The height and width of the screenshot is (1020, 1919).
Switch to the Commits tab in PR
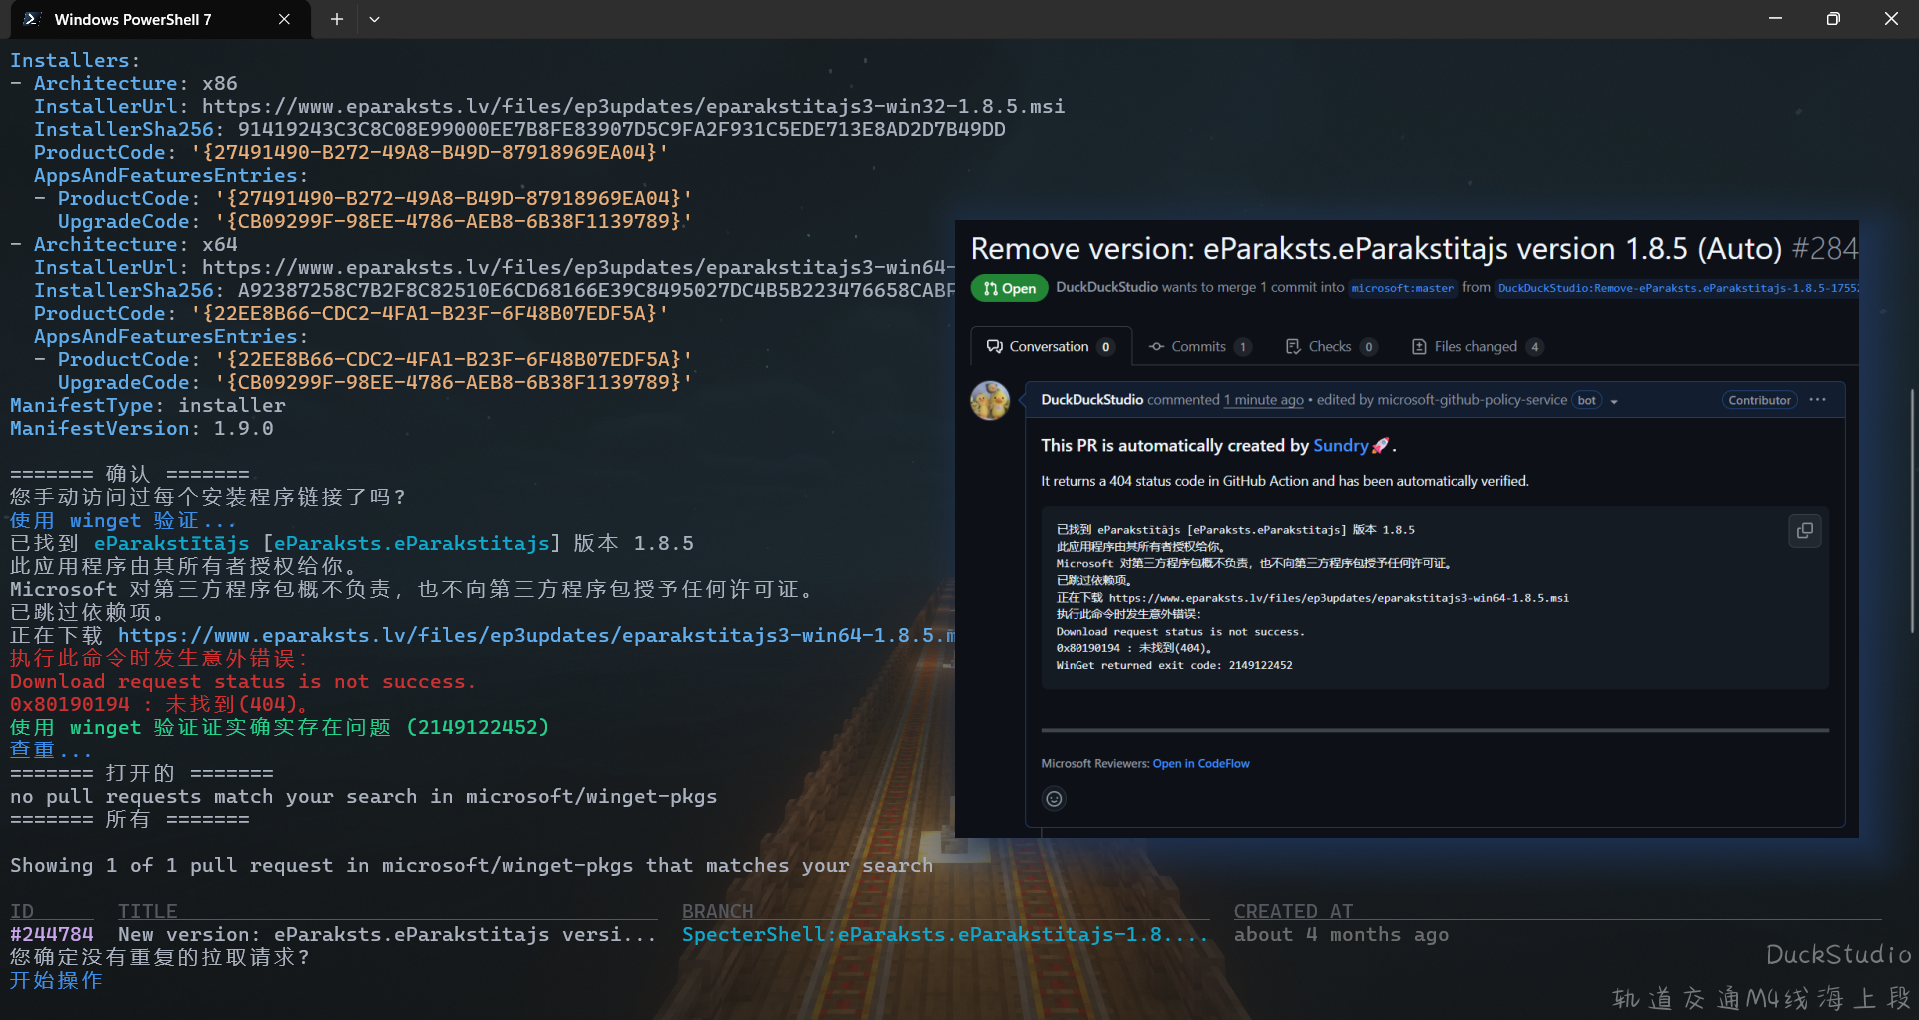(1200, 346)
